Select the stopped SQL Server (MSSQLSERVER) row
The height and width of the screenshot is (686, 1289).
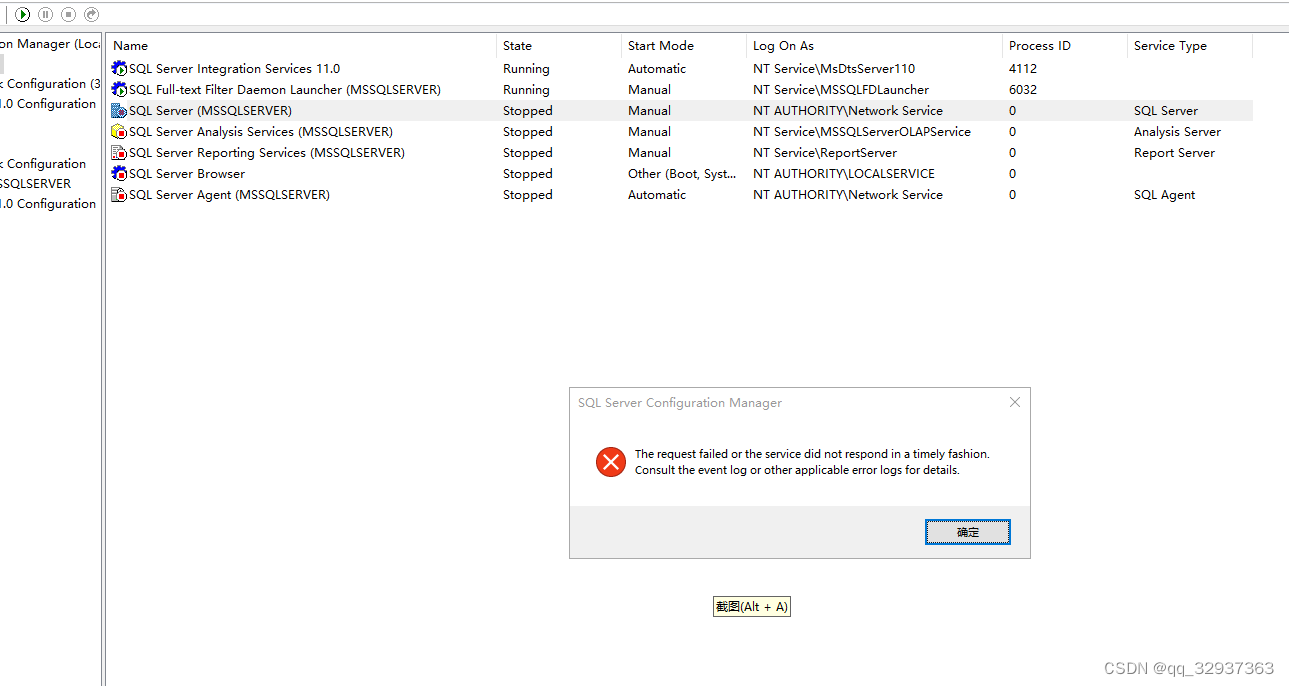300,110
